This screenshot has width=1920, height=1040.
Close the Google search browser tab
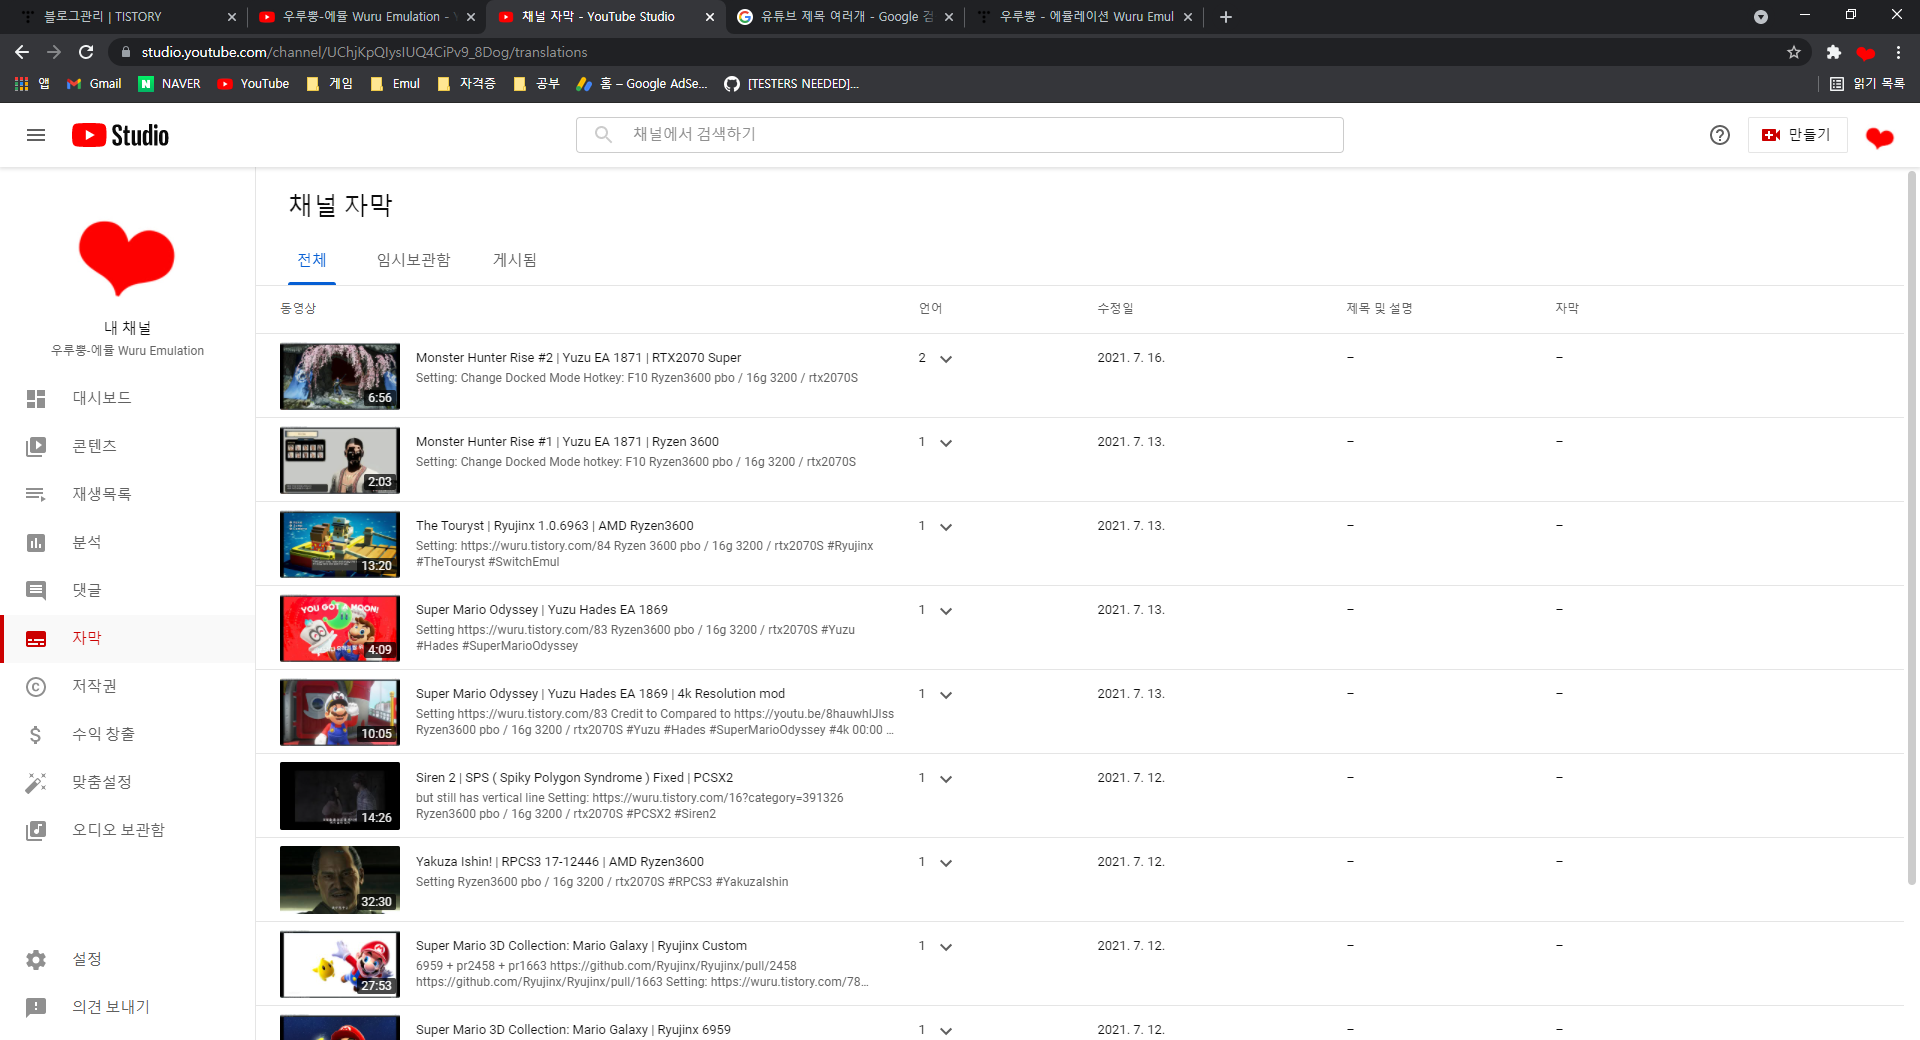(x=949, y=17)
